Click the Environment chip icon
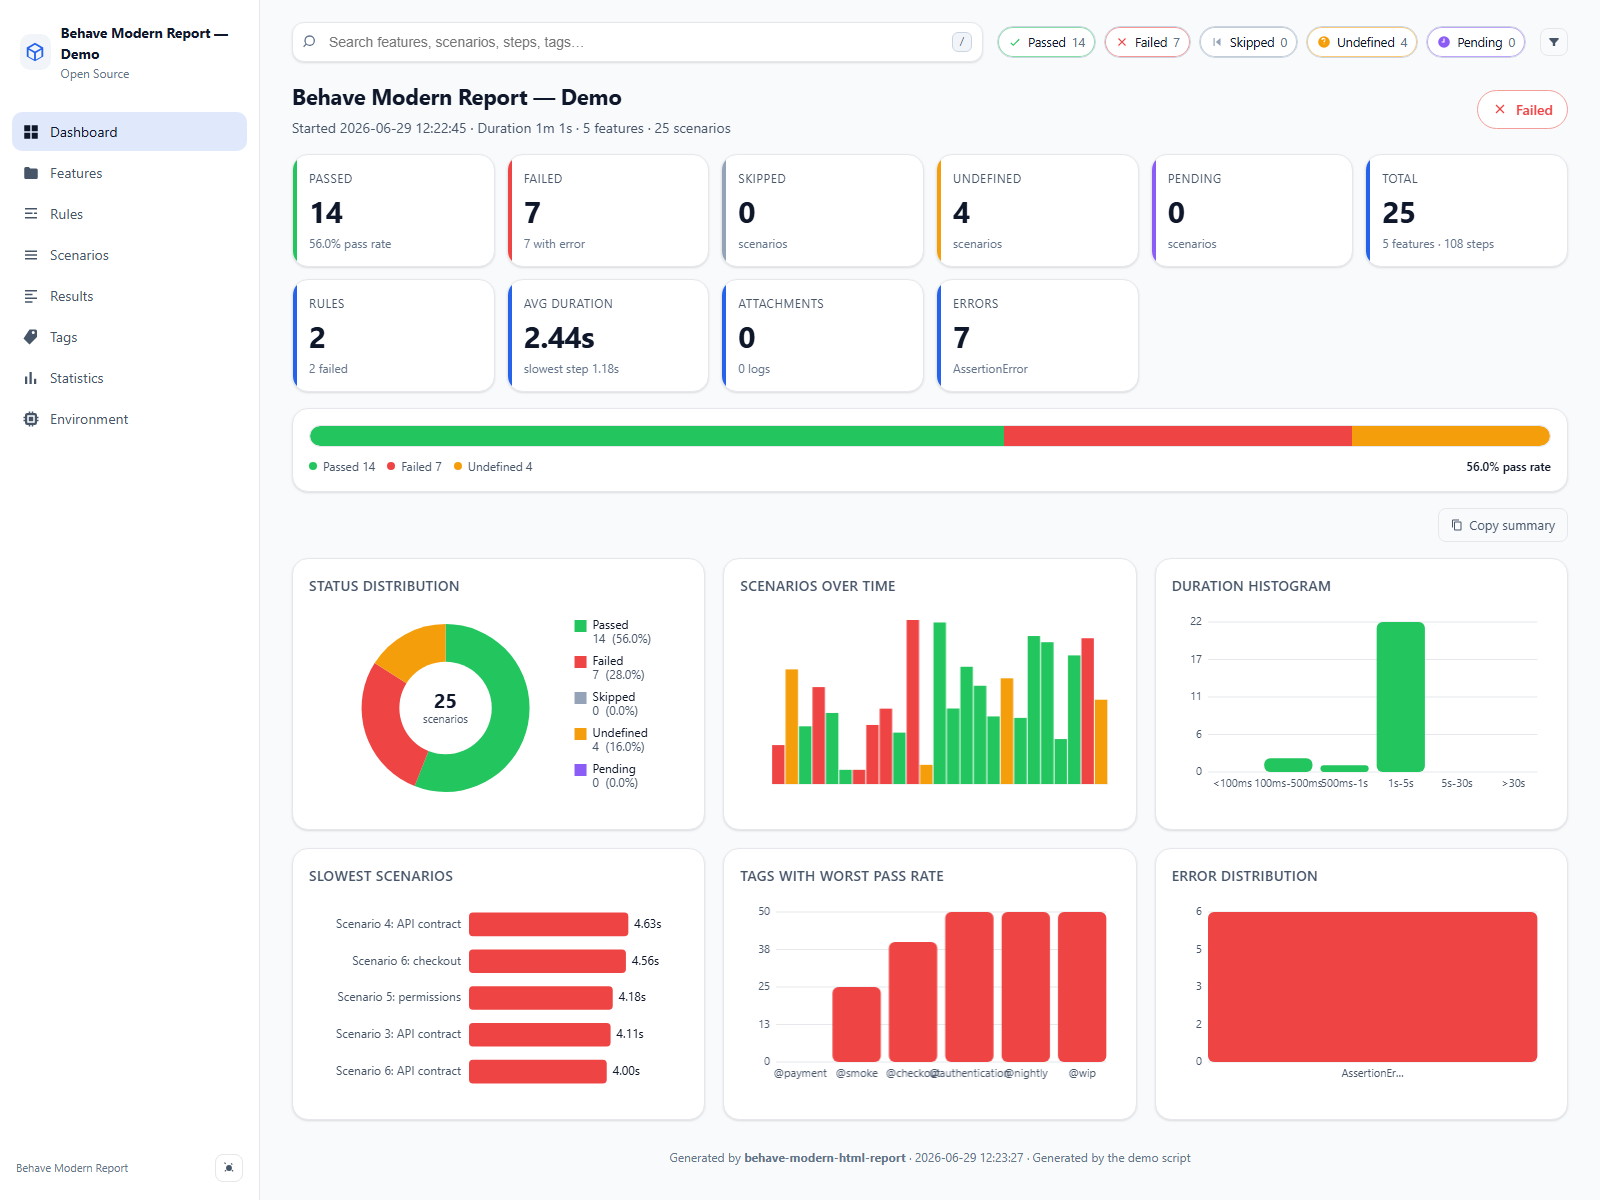1600x1200 pixels. coord(31,419)
